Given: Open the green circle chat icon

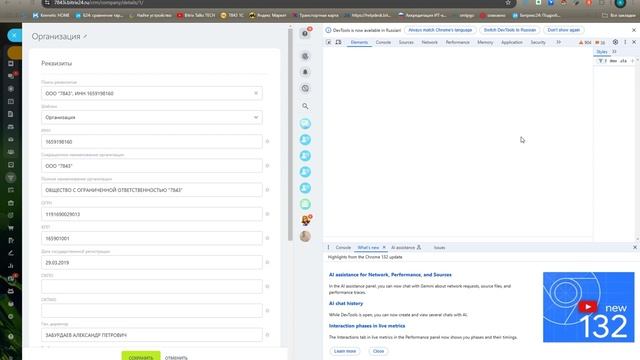Looking at the screenshot, I should [305, 204].
